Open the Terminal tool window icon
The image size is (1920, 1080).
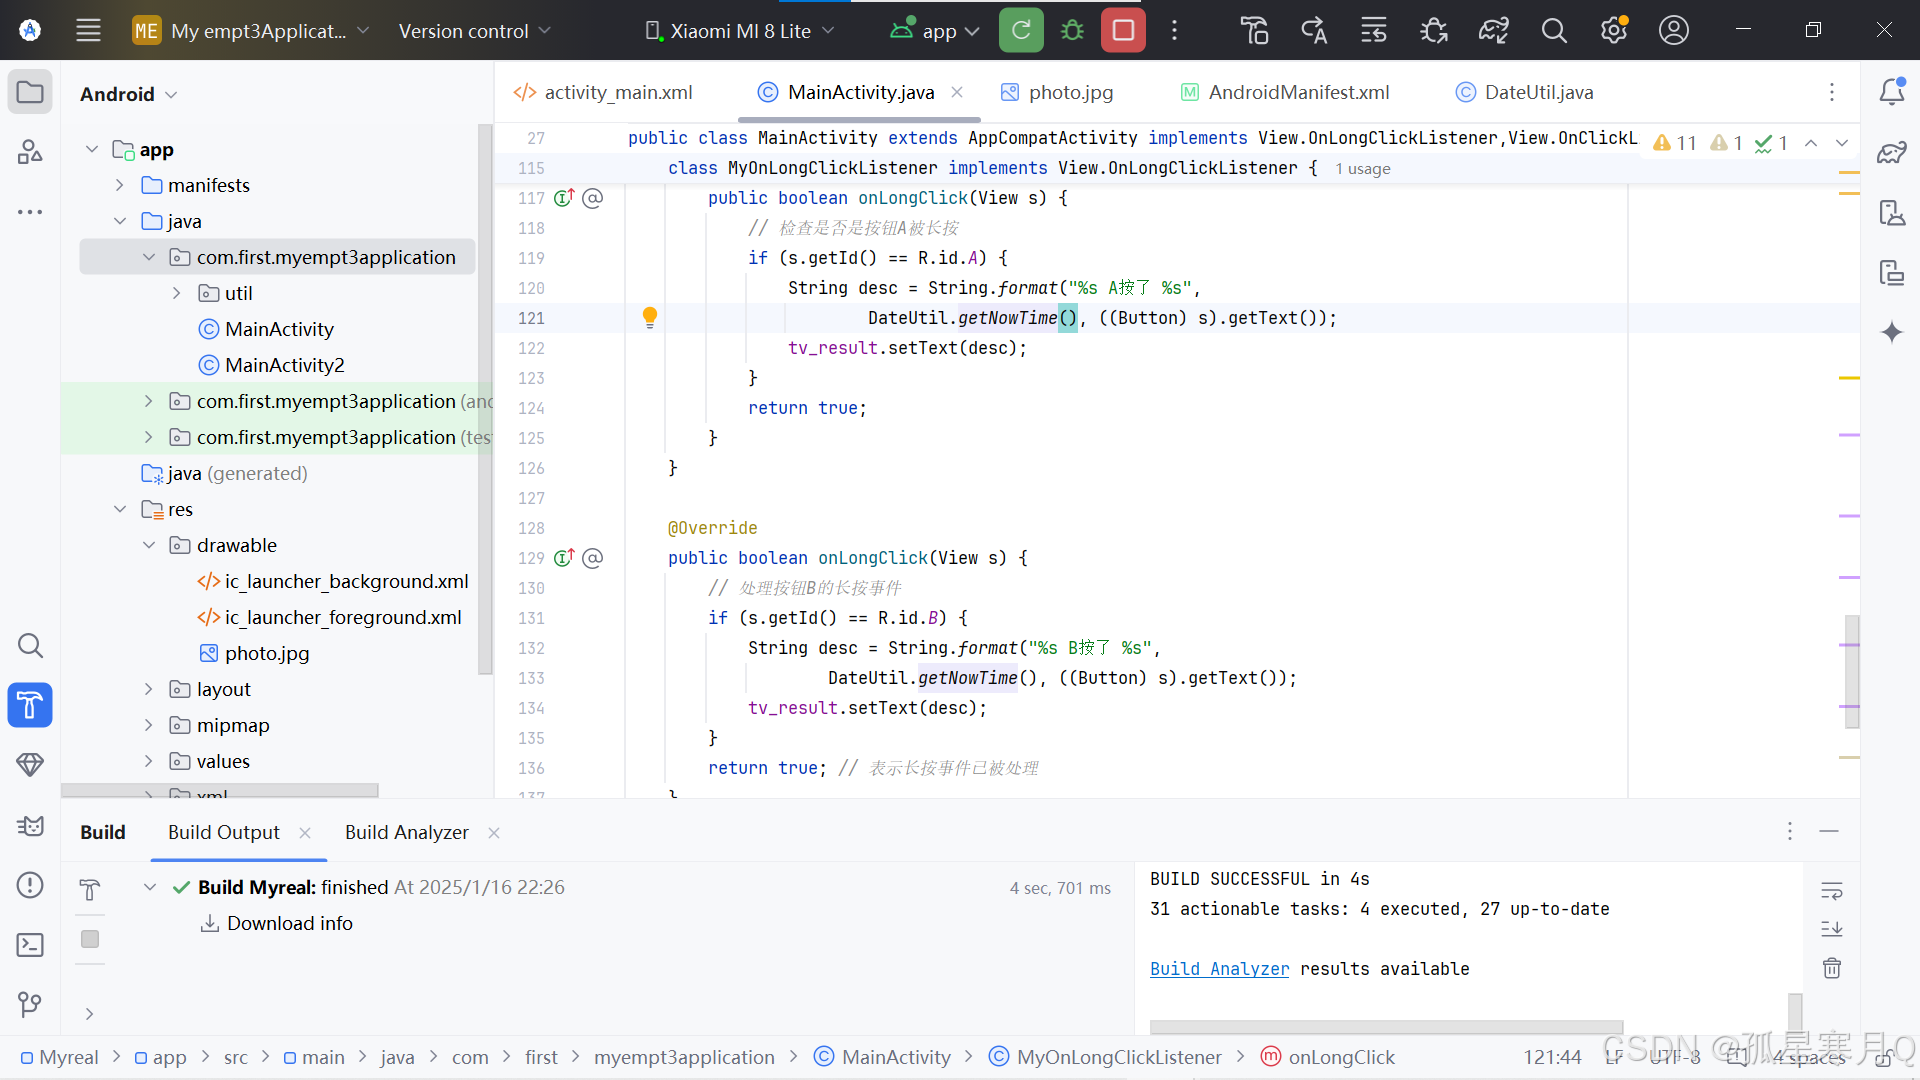click(x=30, y=945)
